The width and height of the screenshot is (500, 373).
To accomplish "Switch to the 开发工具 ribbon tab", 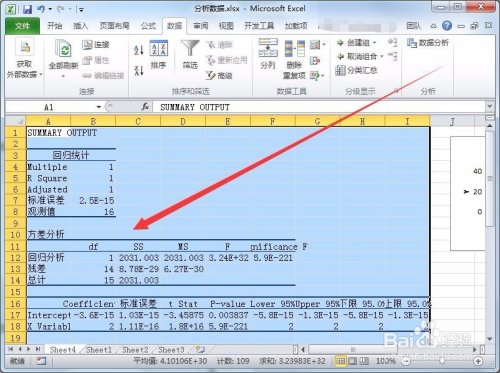I will click(259, 26).
